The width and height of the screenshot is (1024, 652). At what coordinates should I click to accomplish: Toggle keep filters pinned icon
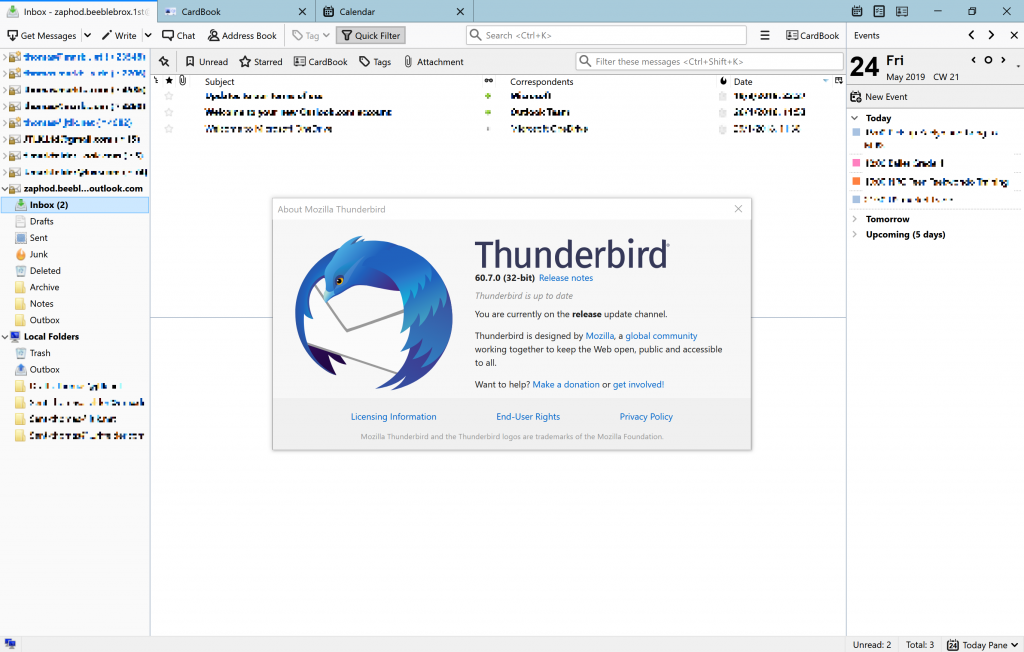pos(164,61)
